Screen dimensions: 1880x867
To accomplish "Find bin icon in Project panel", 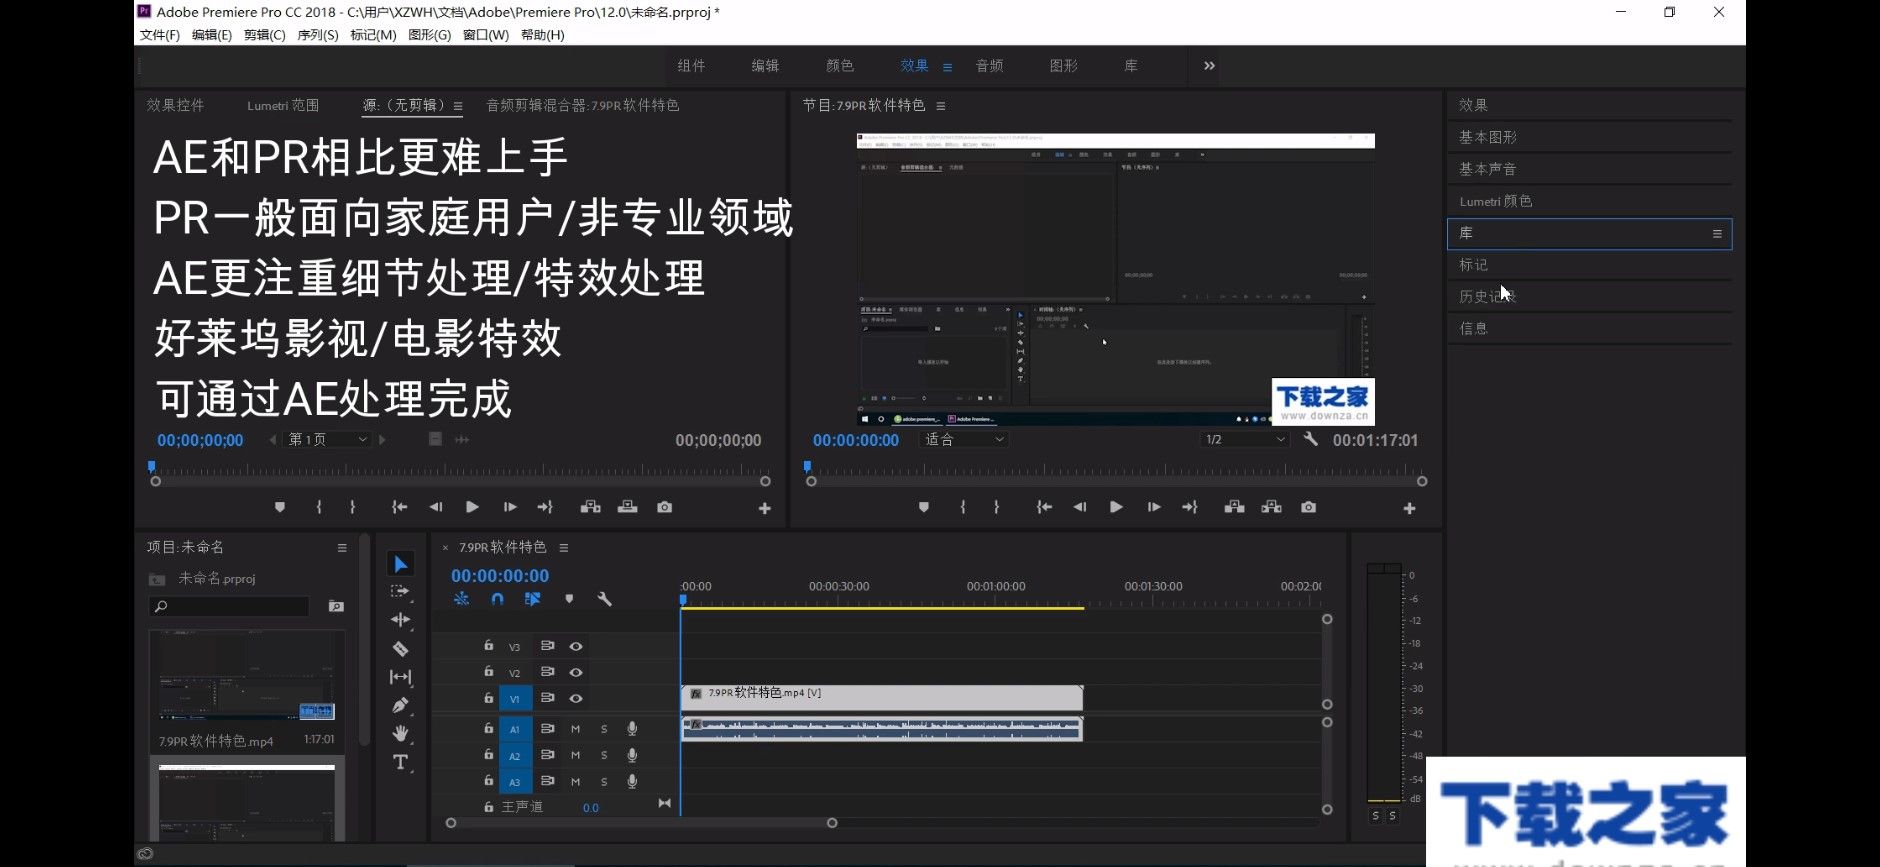I will 336,606.
